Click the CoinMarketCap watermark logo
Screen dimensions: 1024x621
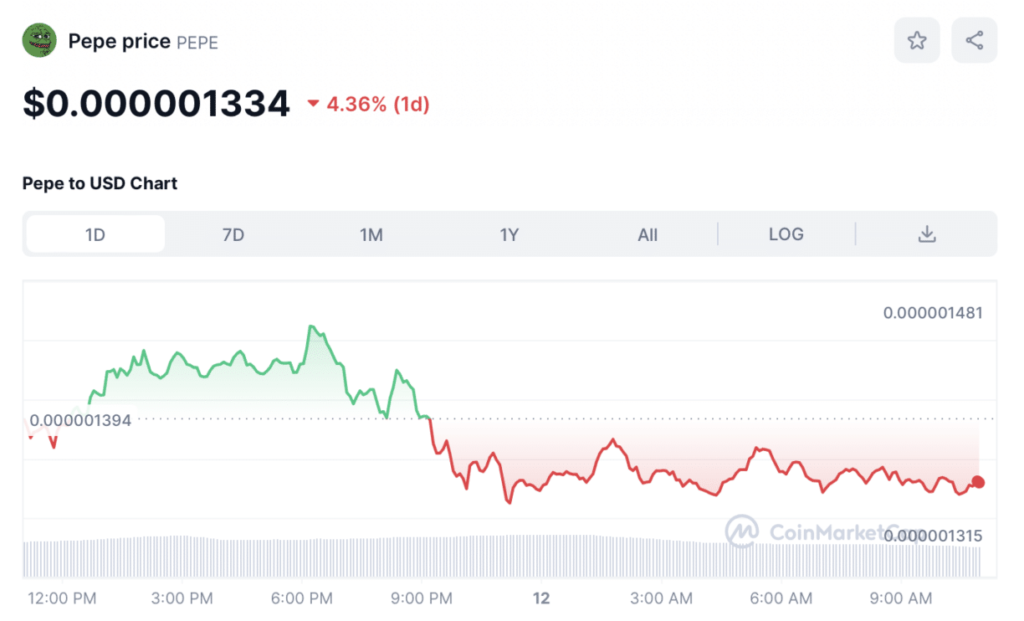(x=742, y=531)
